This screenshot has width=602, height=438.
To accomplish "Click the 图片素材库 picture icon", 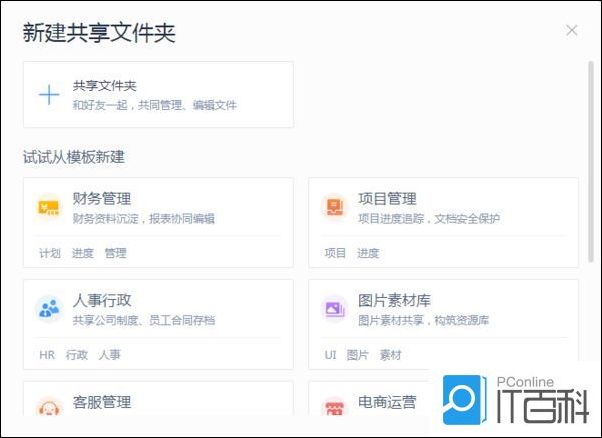I will 334,309.
